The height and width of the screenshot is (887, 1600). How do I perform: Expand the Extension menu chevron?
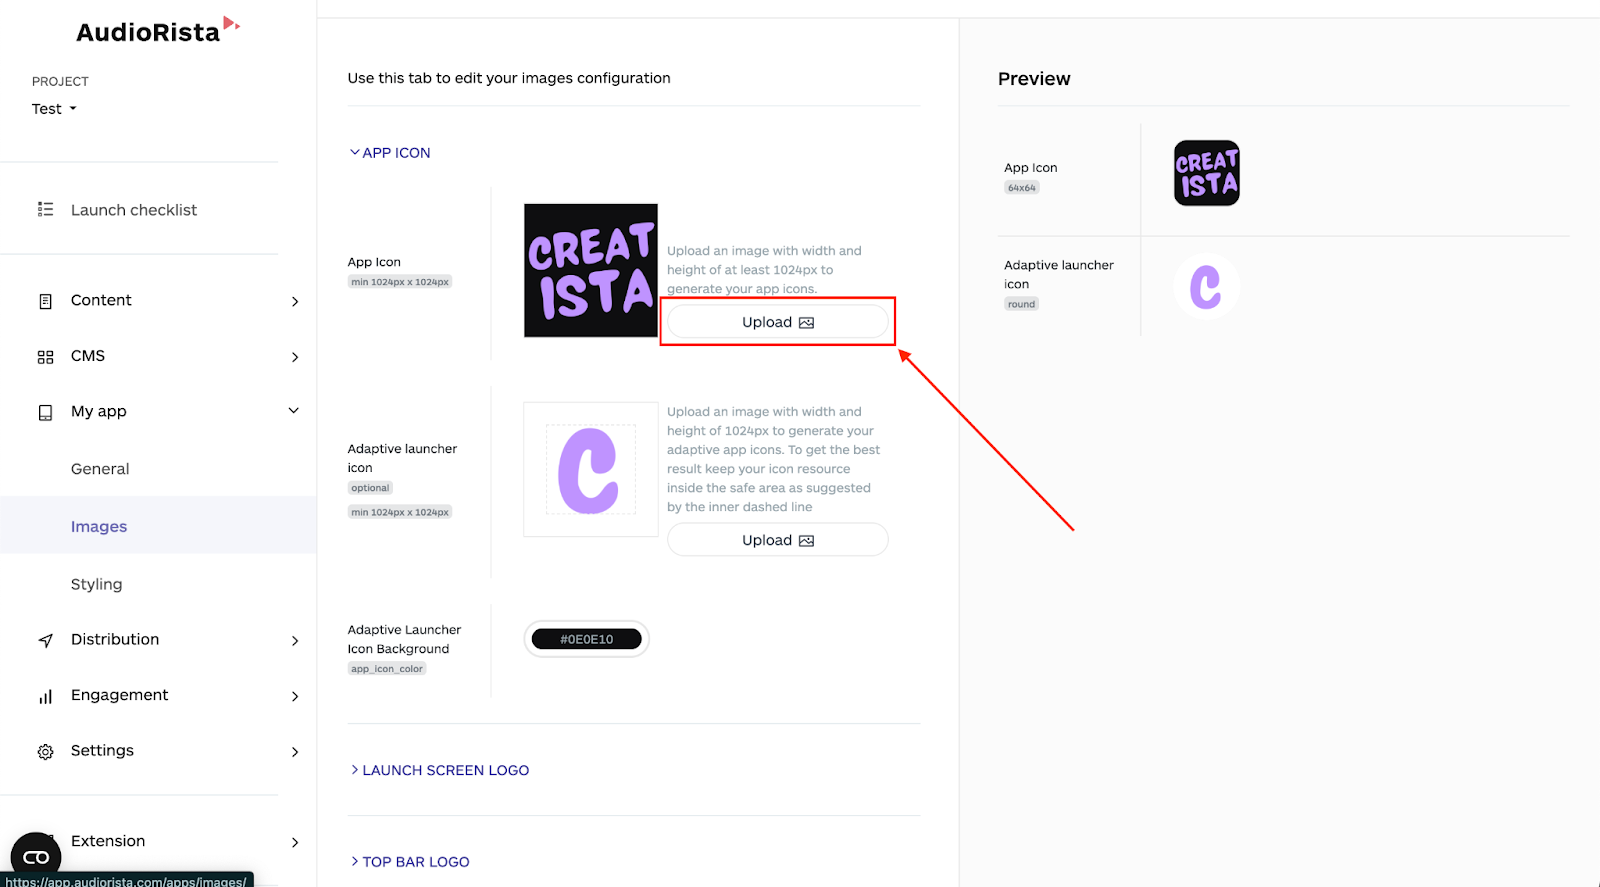(295, 842)
